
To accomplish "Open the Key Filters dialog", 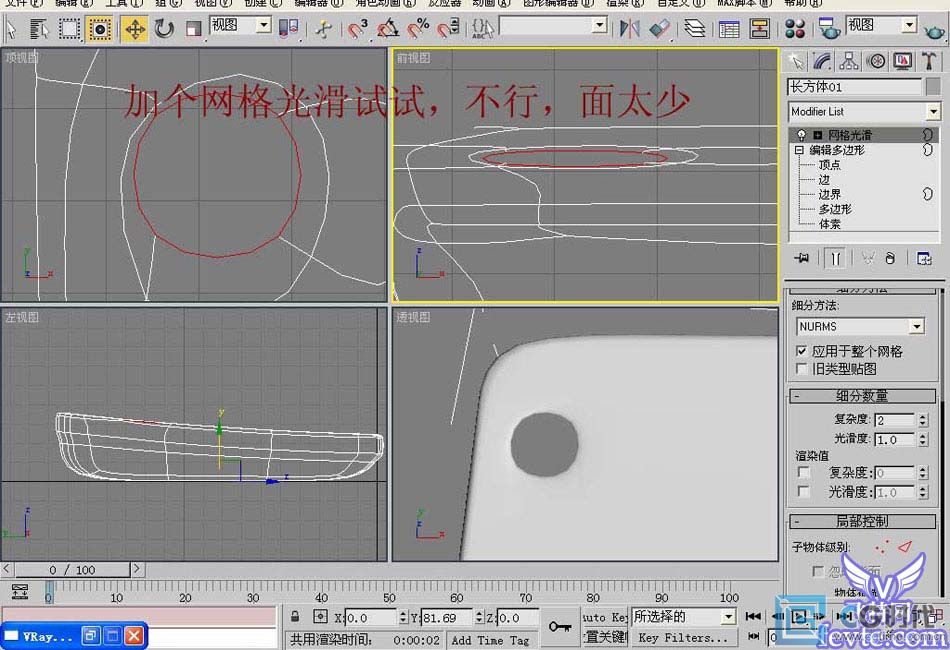I will click(x=683, y=638).
